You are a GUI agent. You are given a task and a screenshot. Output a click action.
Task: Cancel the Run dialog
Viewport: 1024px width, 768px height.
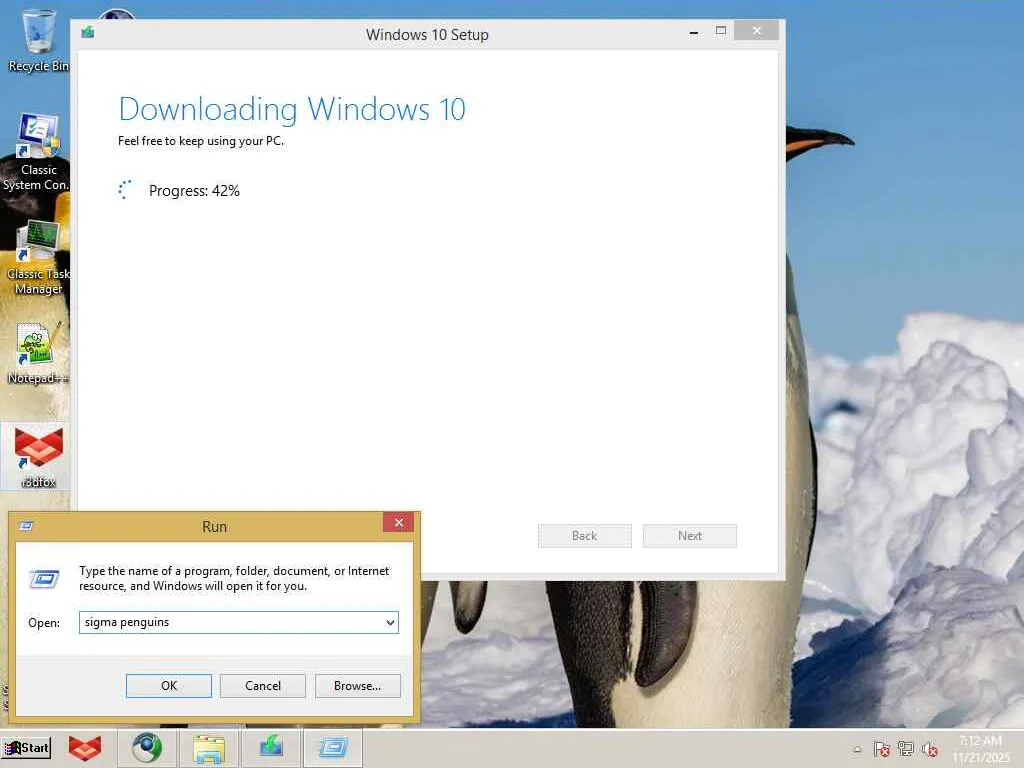pos(263,686)
